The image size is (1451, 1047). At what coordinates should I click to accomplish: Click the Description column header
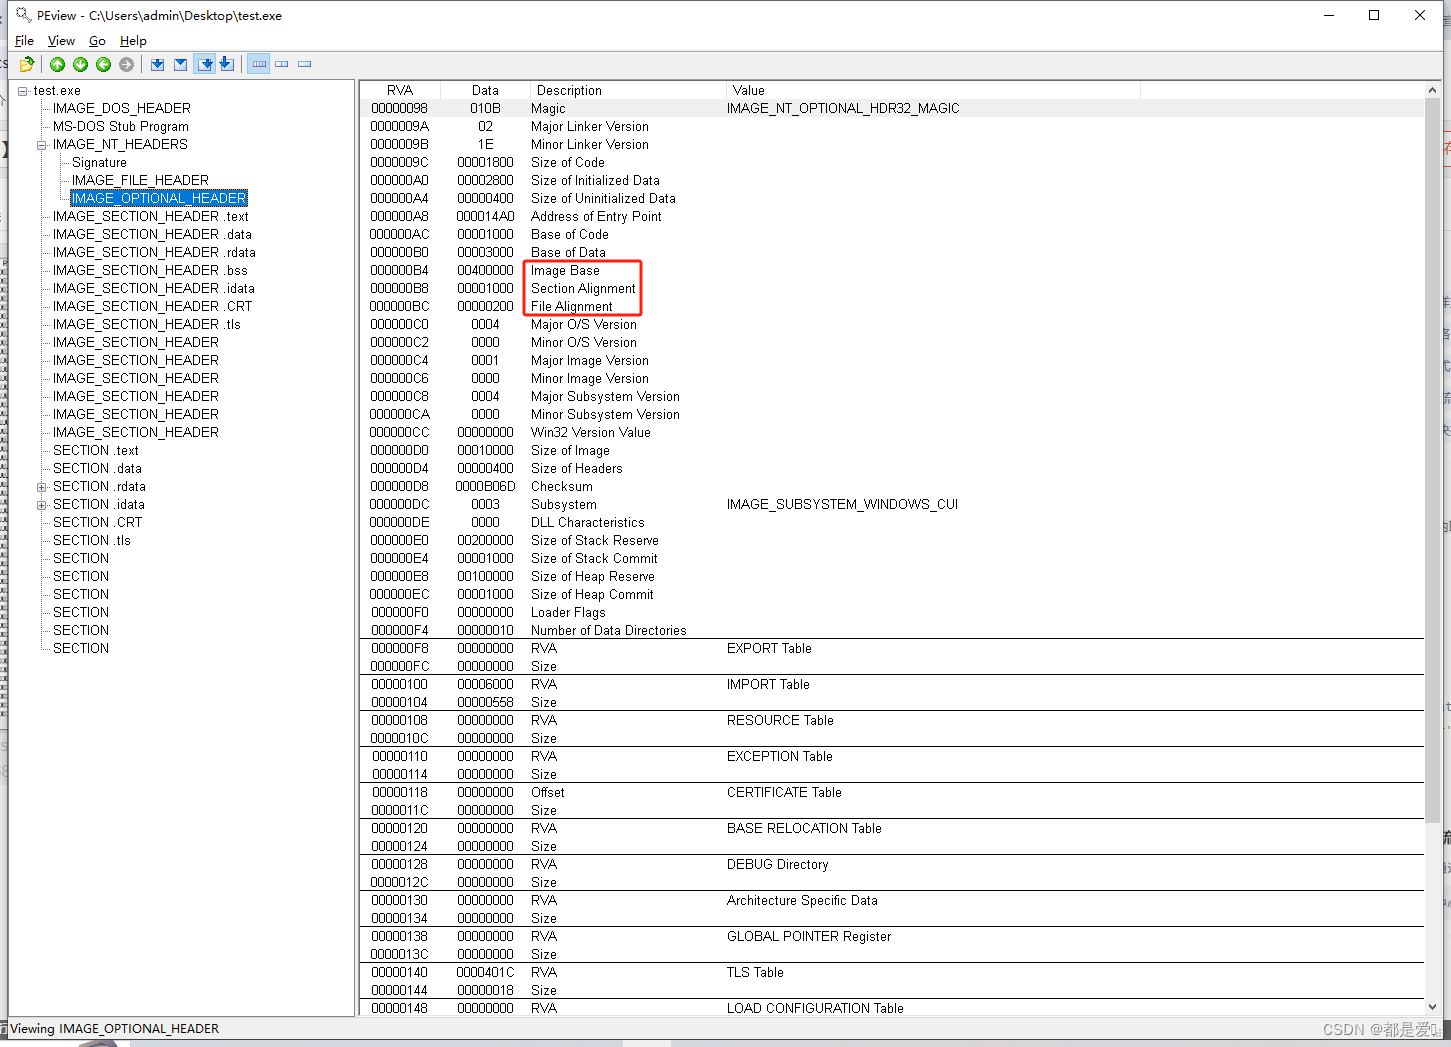pyautogui.click(x=628, y=90)
